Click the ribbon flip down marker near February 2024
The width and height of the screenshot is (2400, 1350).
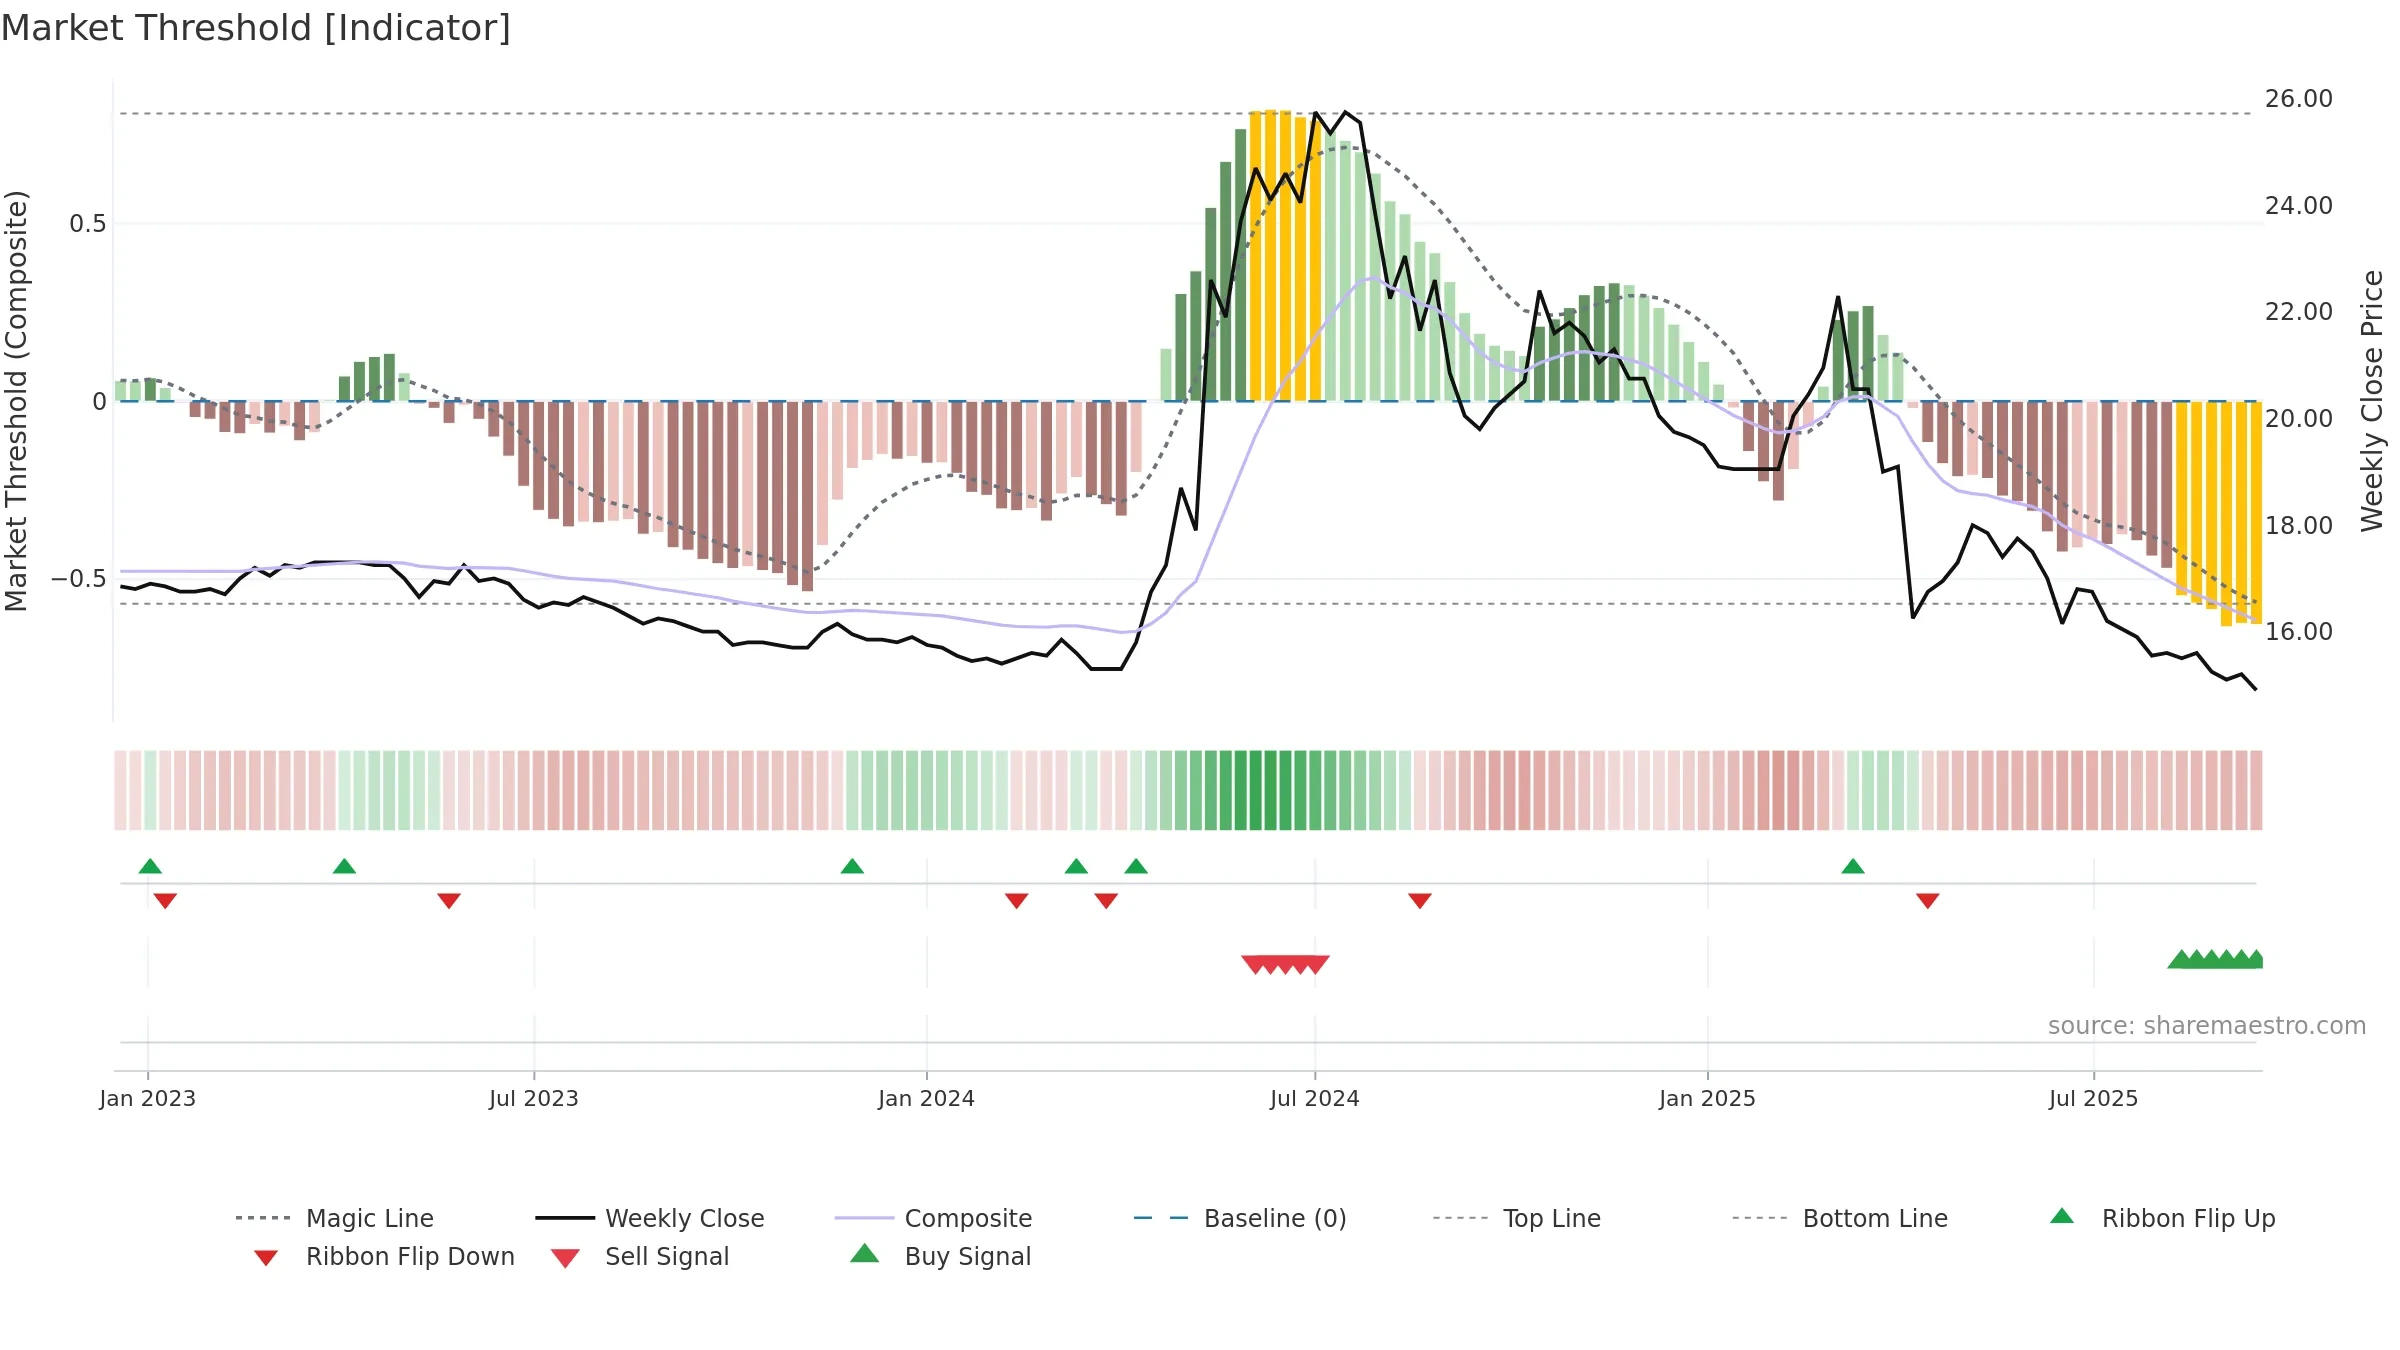1017,901
